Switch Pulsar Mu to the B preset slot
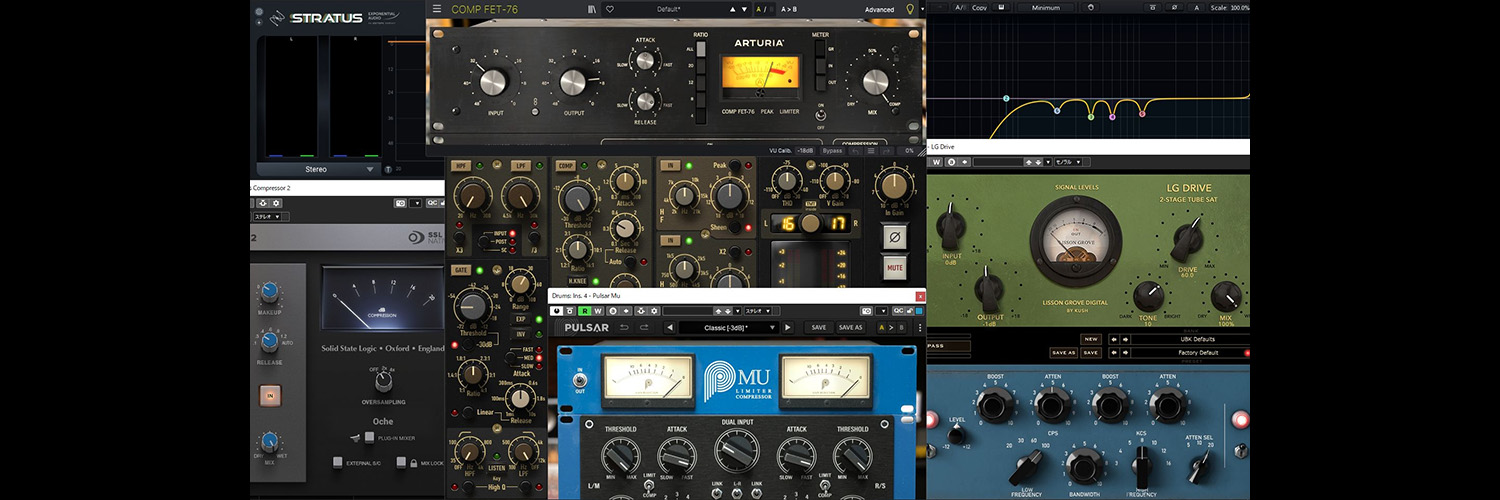Image resolution: width=1500 pixels, height=500 pixels. pyautogui.click(x=901, y=327)
